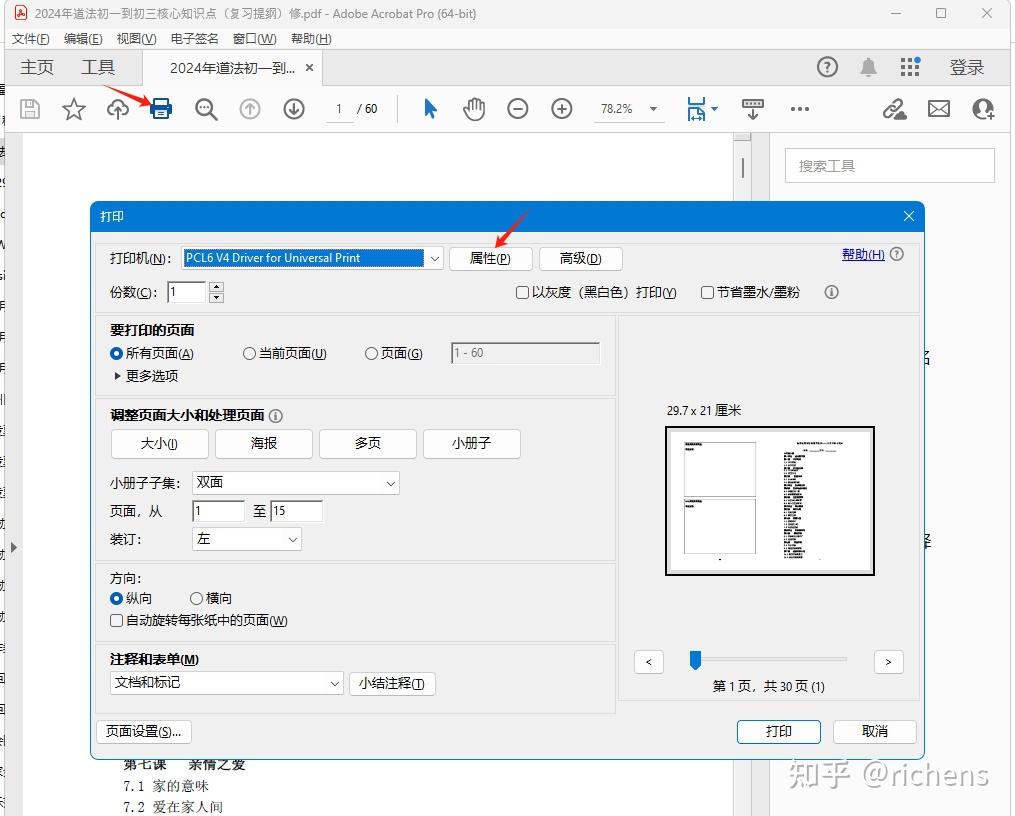Click the find text magnifier icon
Image resolution: width=1015 pixels, height=816 pixels.
pos(206,109)
